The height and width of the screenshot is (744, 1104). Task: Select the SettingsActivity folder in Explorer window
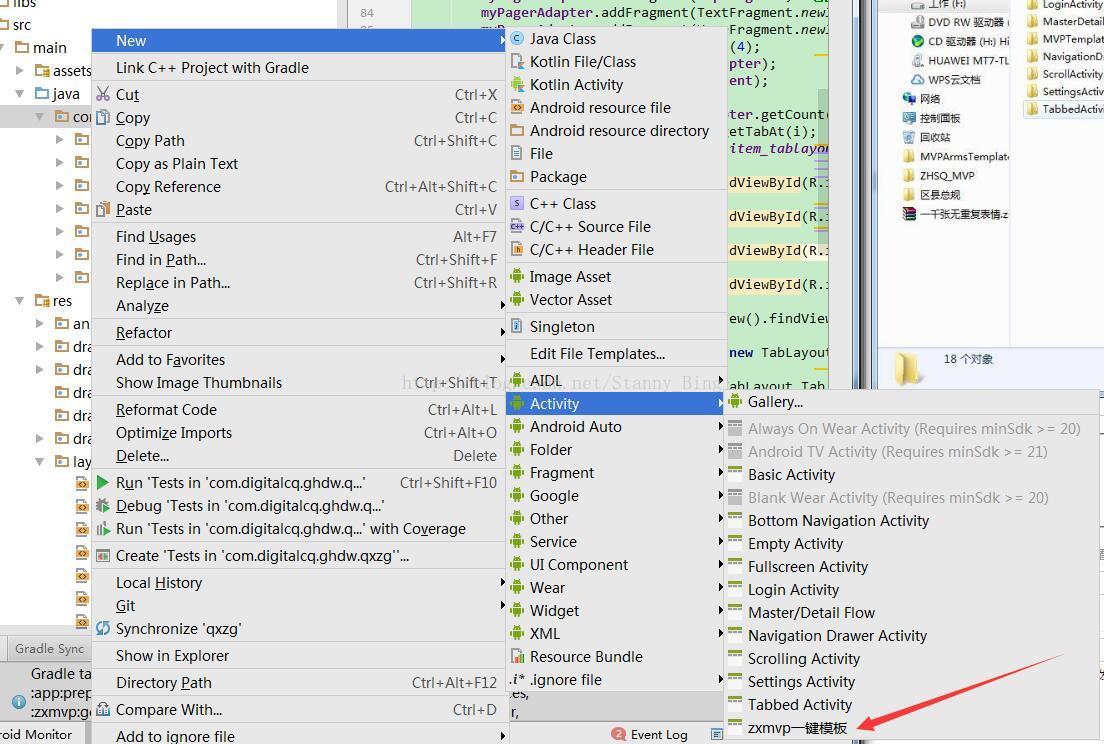[x=1065, y=92]
